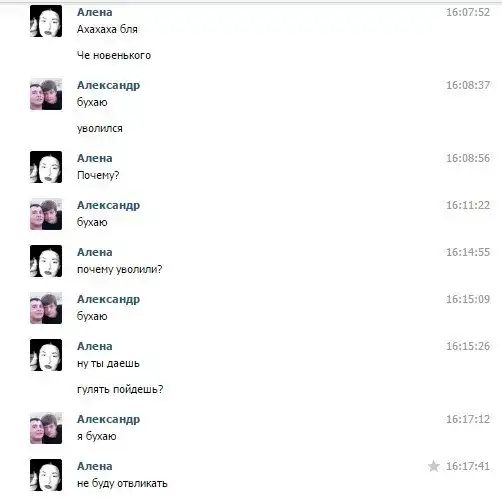Click the Алена name at 16:17:41

[x=95, y=466]
